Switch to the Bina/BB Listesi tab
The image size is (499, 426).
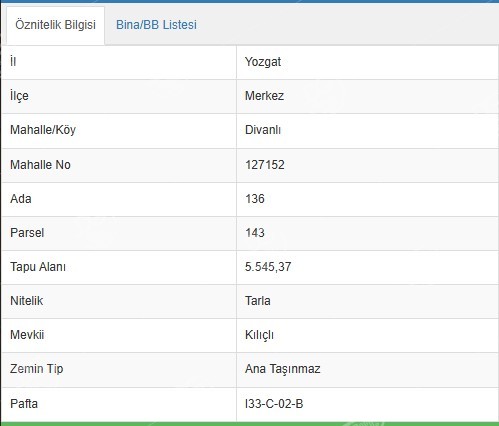[x=156, y=25]
